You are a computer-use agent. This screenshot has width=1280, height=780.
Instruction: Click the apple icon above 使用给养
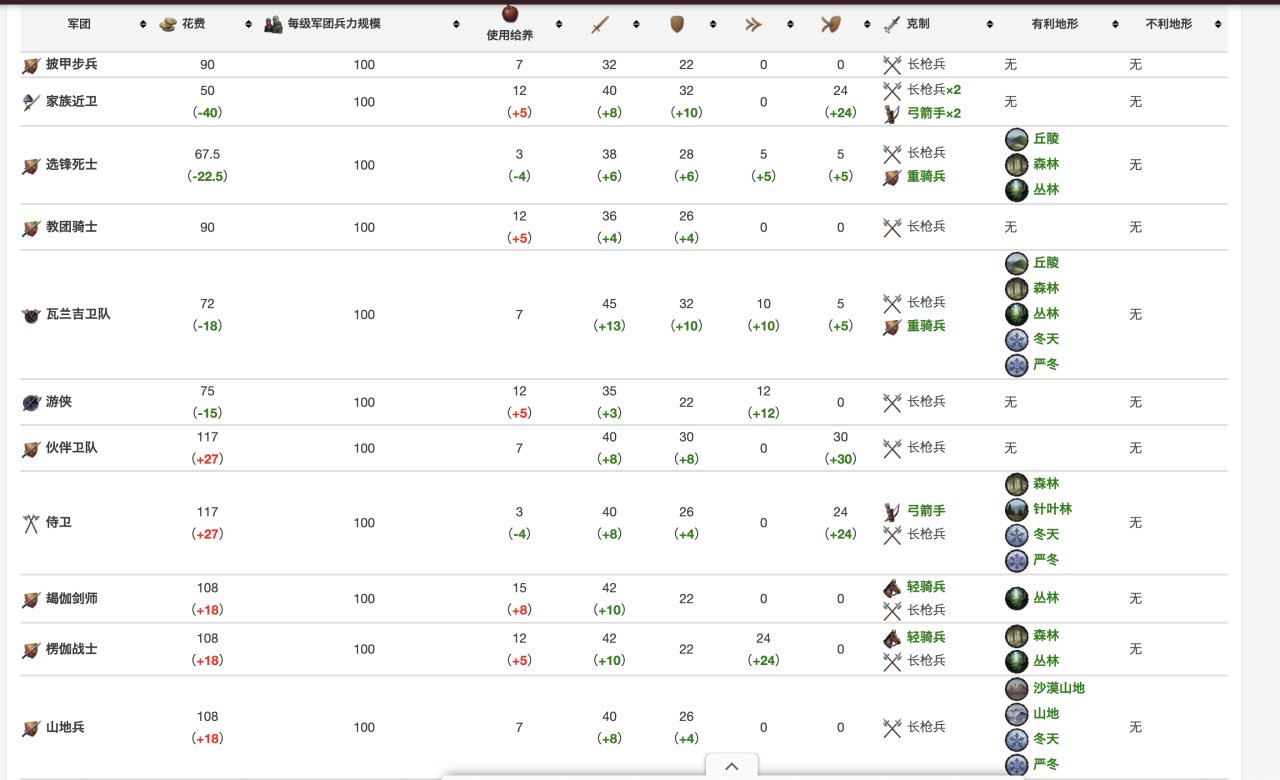tap(509, 12)
